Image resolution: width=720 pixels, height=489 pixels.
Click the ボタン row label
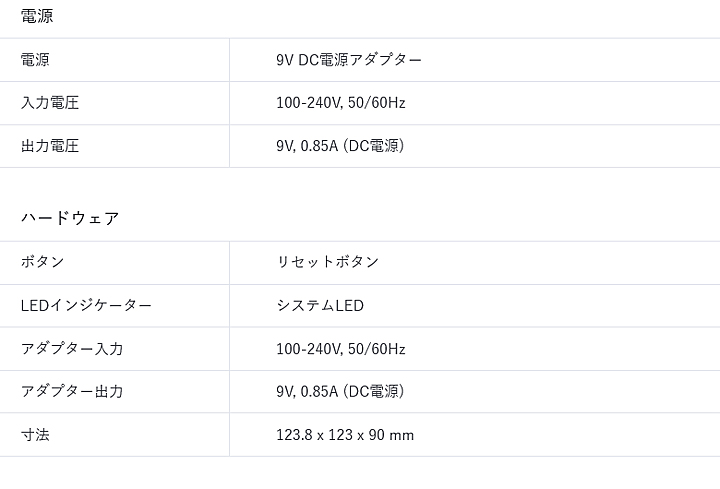43,262
